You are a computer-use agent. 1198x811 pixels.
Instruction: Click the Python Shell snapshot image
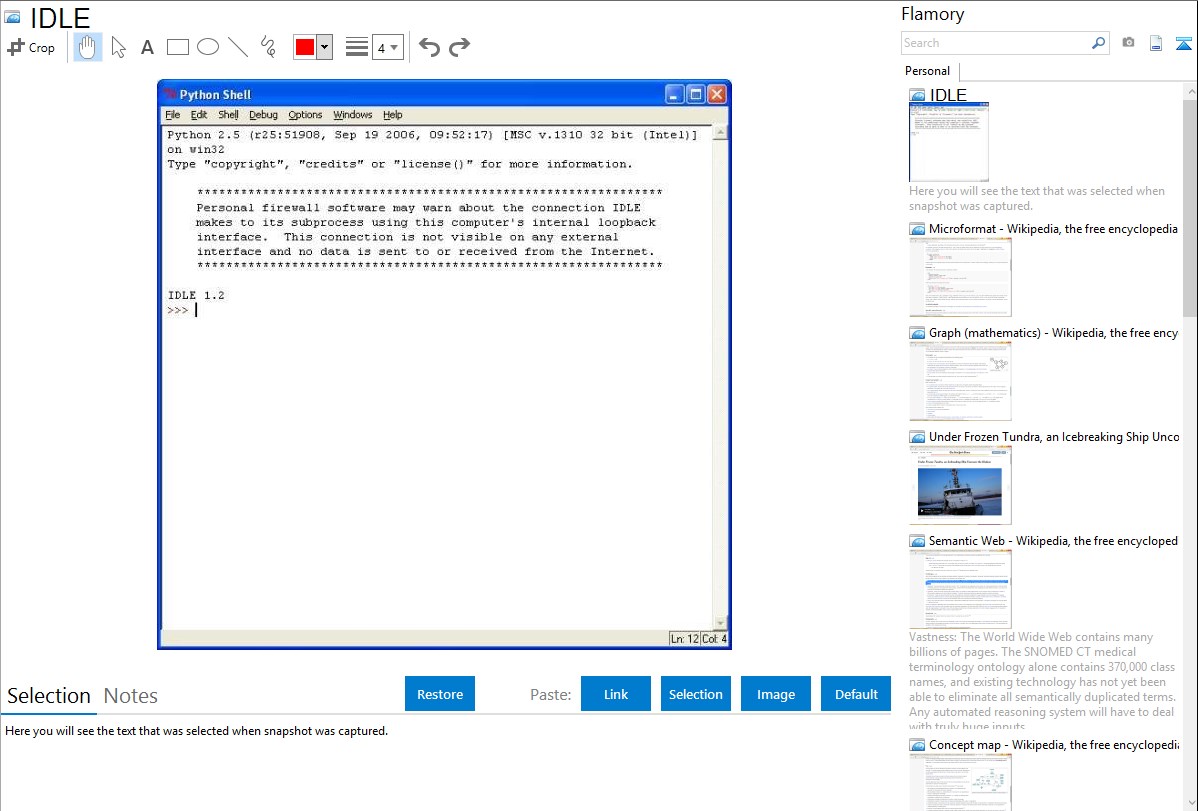[444, 365]
